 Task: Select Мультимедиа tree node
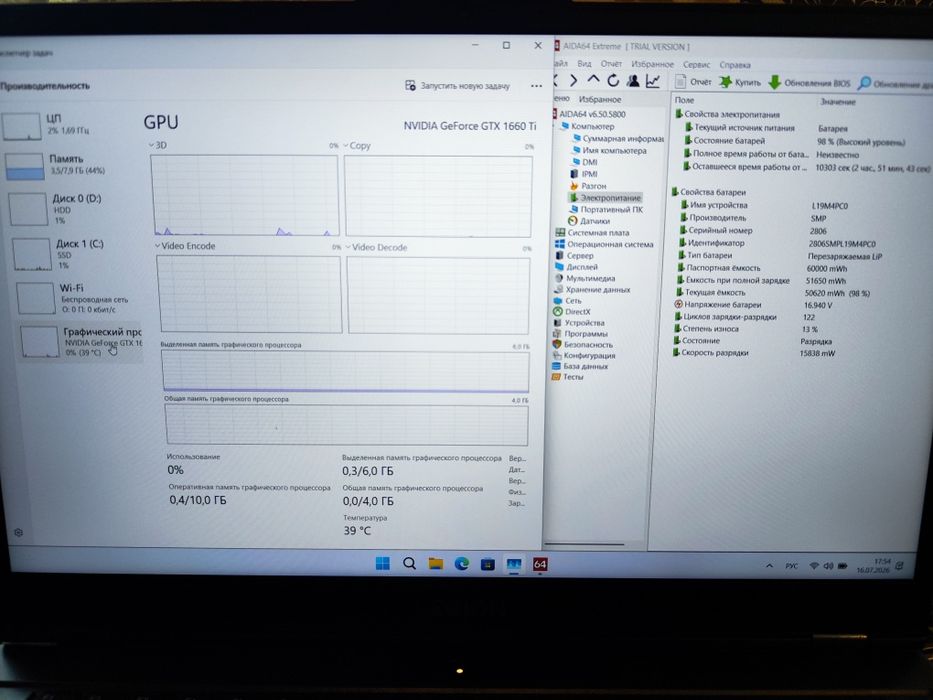tap(584, 278)
